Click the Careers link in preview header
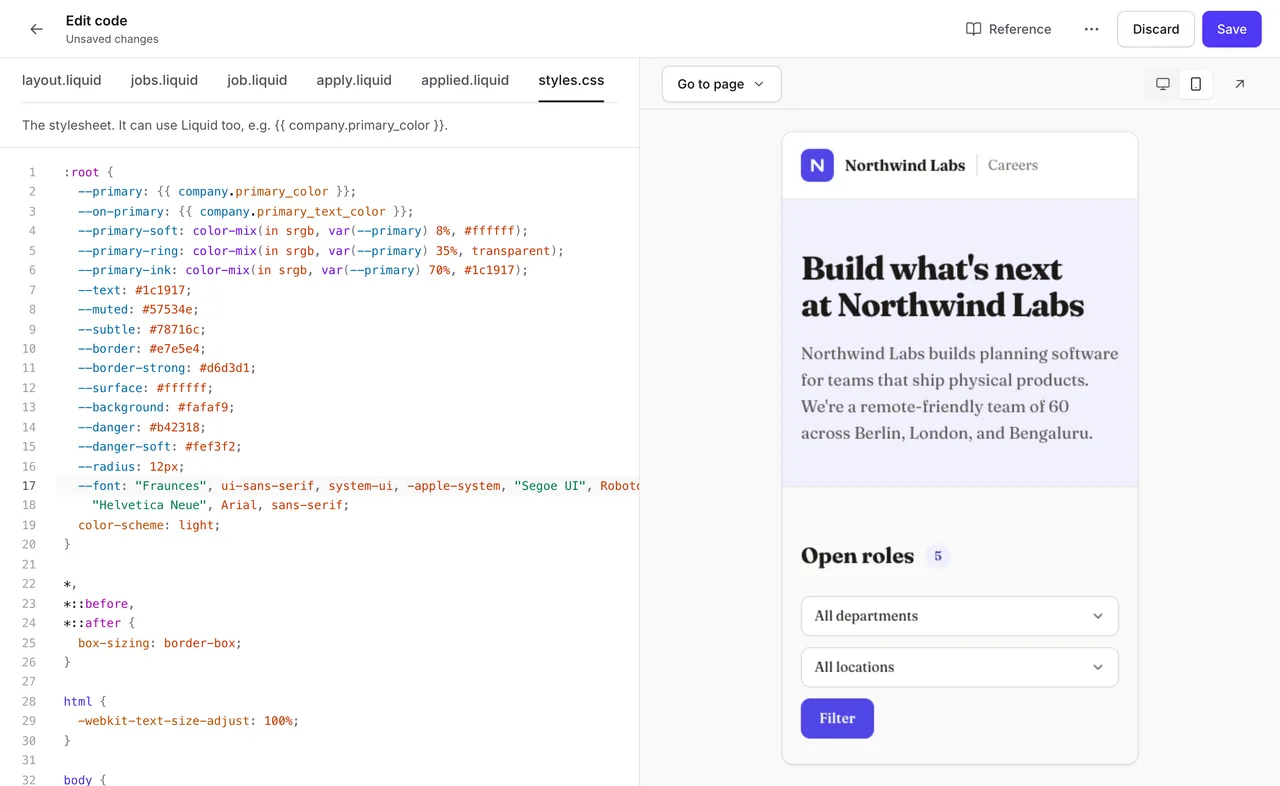Screen dimensions: 1280x786 coord(1013,165)
